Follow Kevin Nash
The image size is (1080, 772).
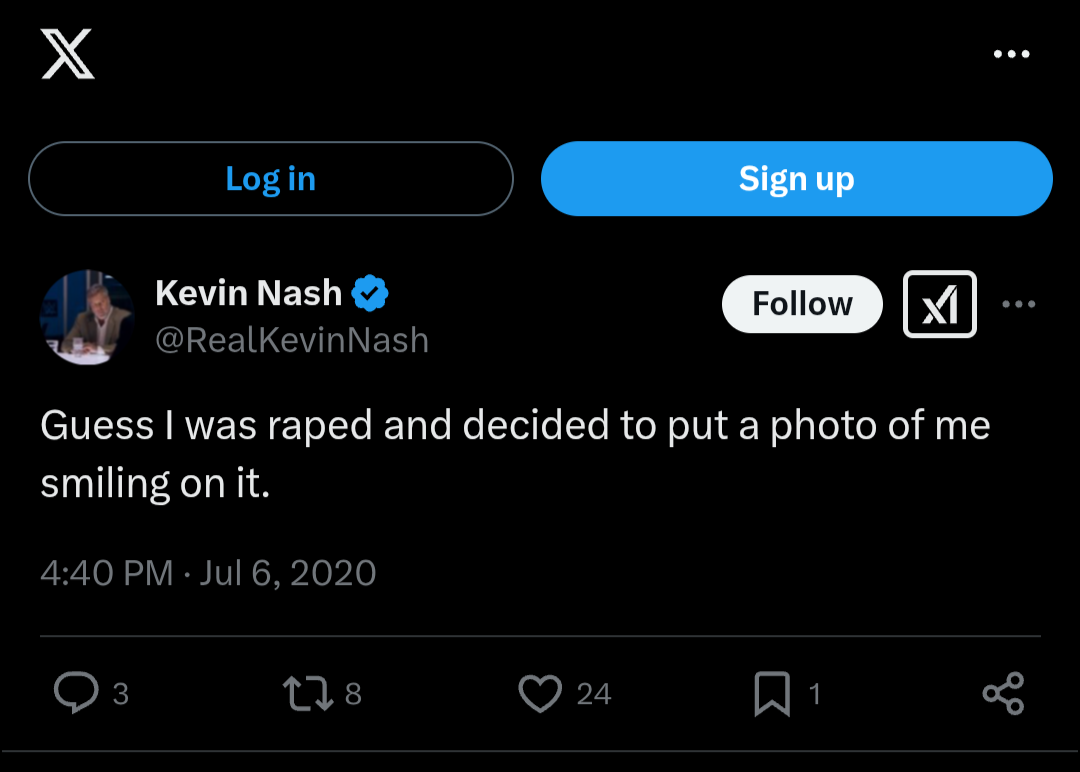click(x=802, y=304)
